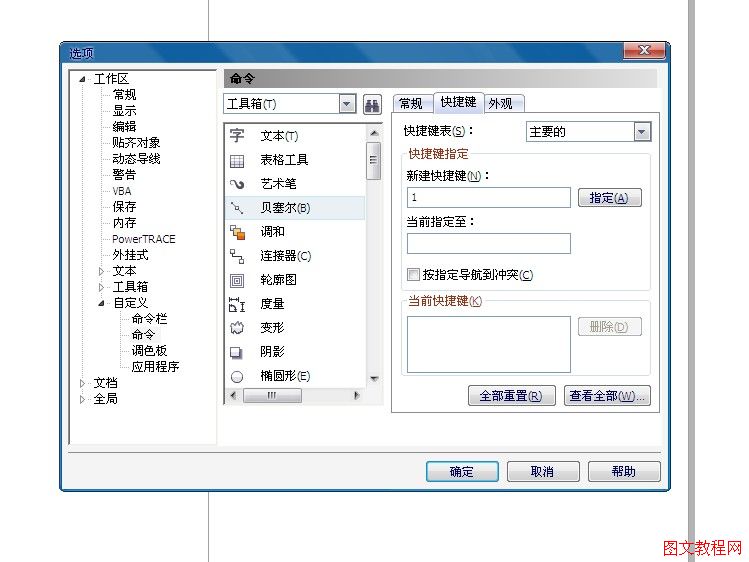Click the binoculars search icon
The height and width of the screenshot is (562, 749).
click(x=372, y=104)
